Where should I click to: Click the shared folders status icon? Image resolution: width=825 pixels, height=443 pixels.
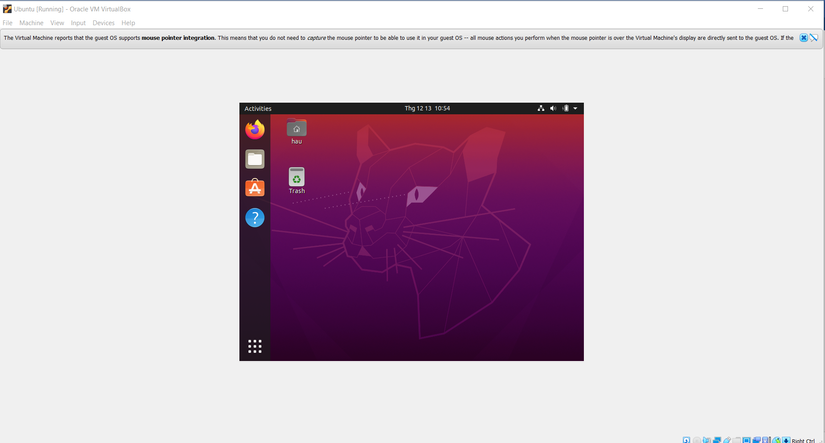(x=737, y=440)
